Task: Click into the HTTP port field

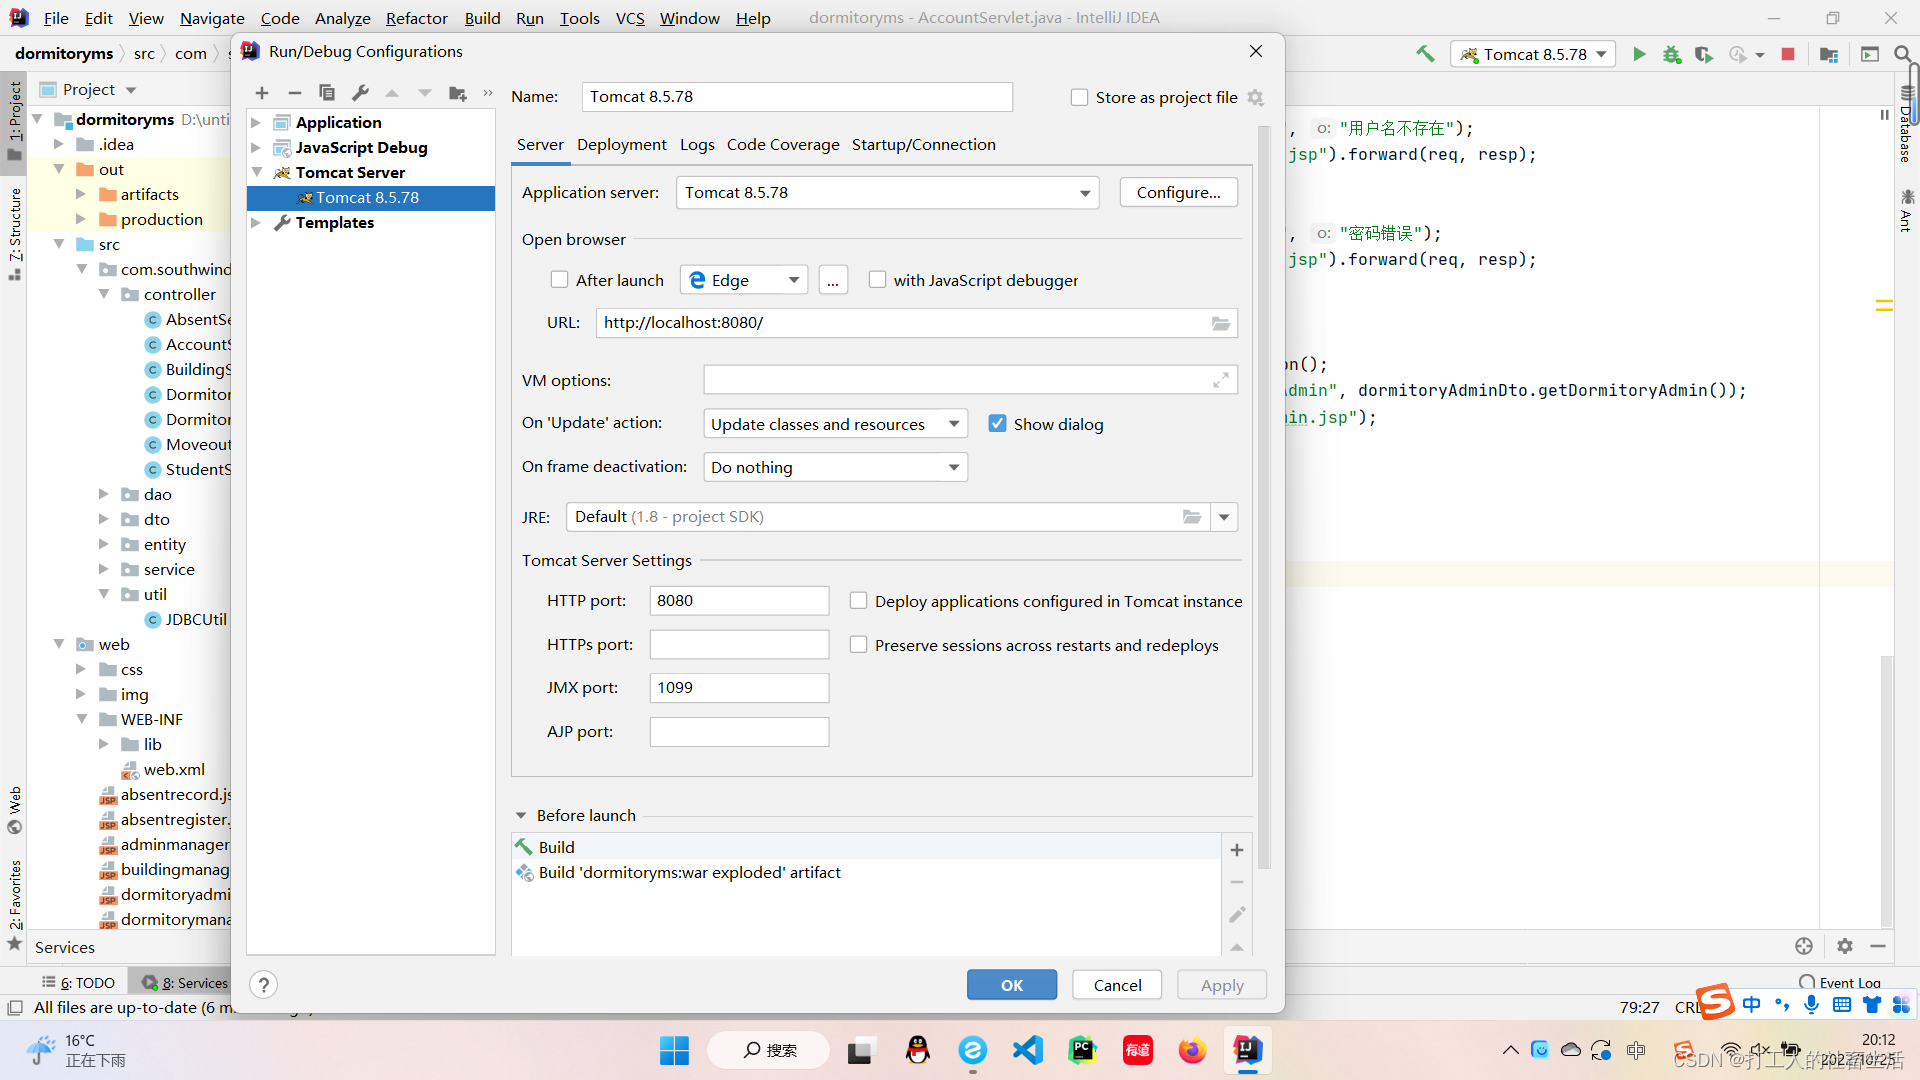Action: [739, 600]
